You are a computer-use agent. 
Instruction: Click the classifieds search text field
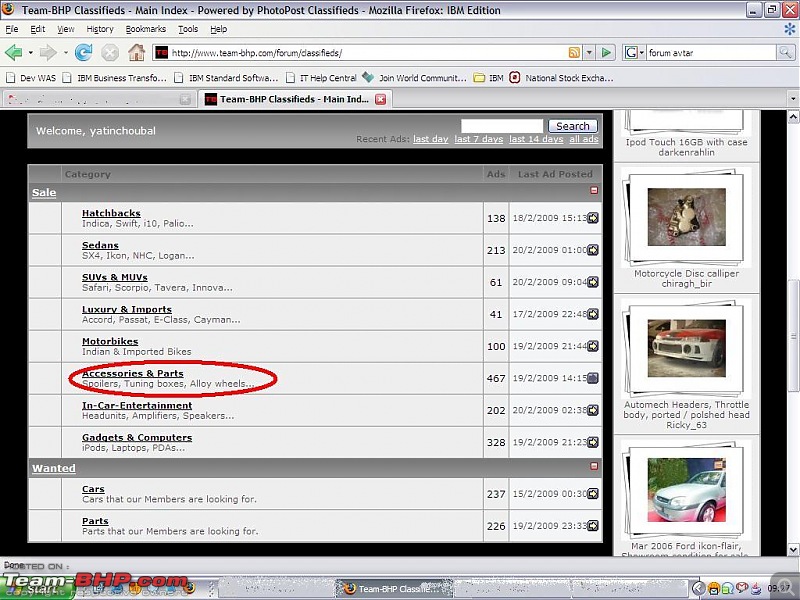pos(502,126)
